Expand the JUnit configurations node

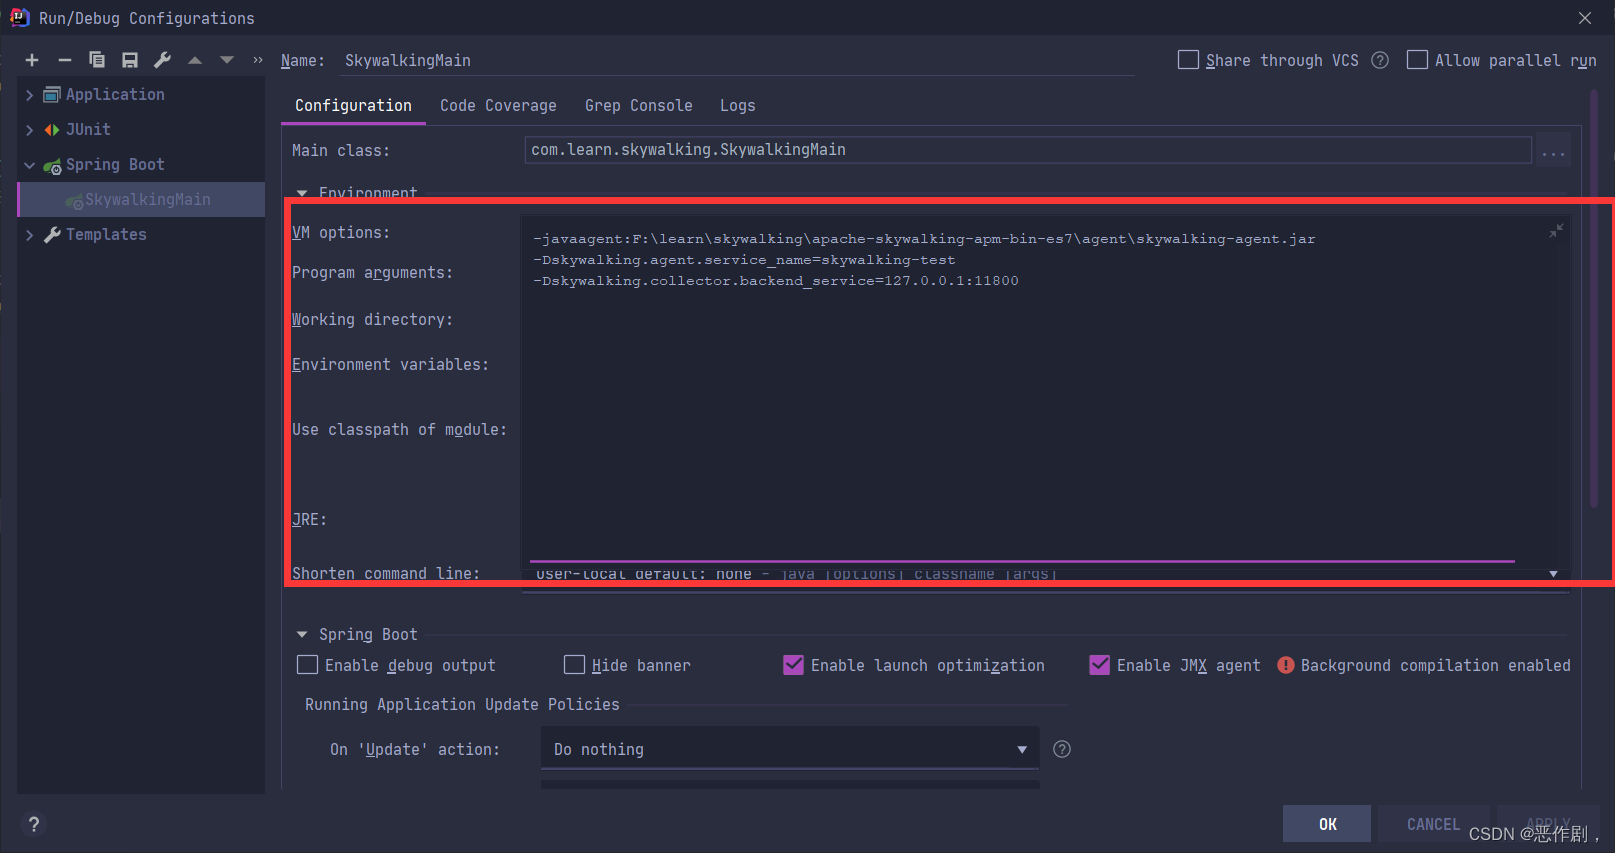(30, 130)
